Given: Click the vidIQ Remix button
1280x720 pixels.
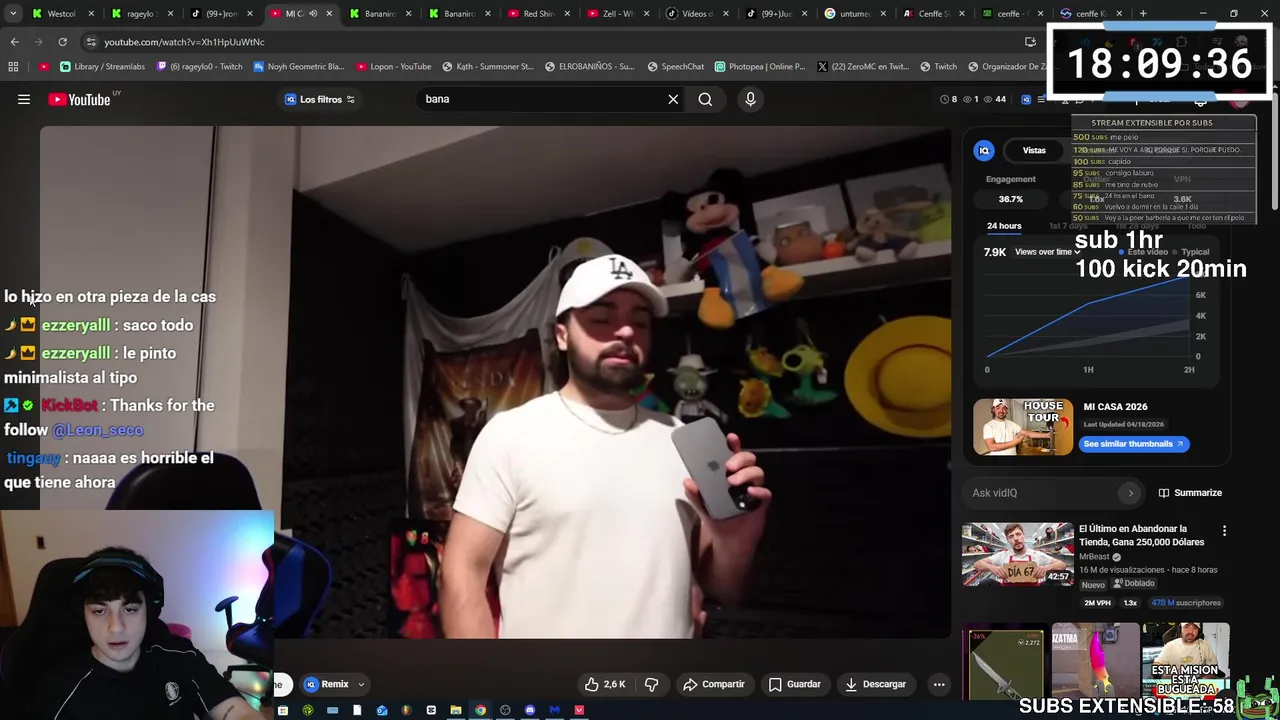Looking at the screenshot, I should [x=327, y=685].
